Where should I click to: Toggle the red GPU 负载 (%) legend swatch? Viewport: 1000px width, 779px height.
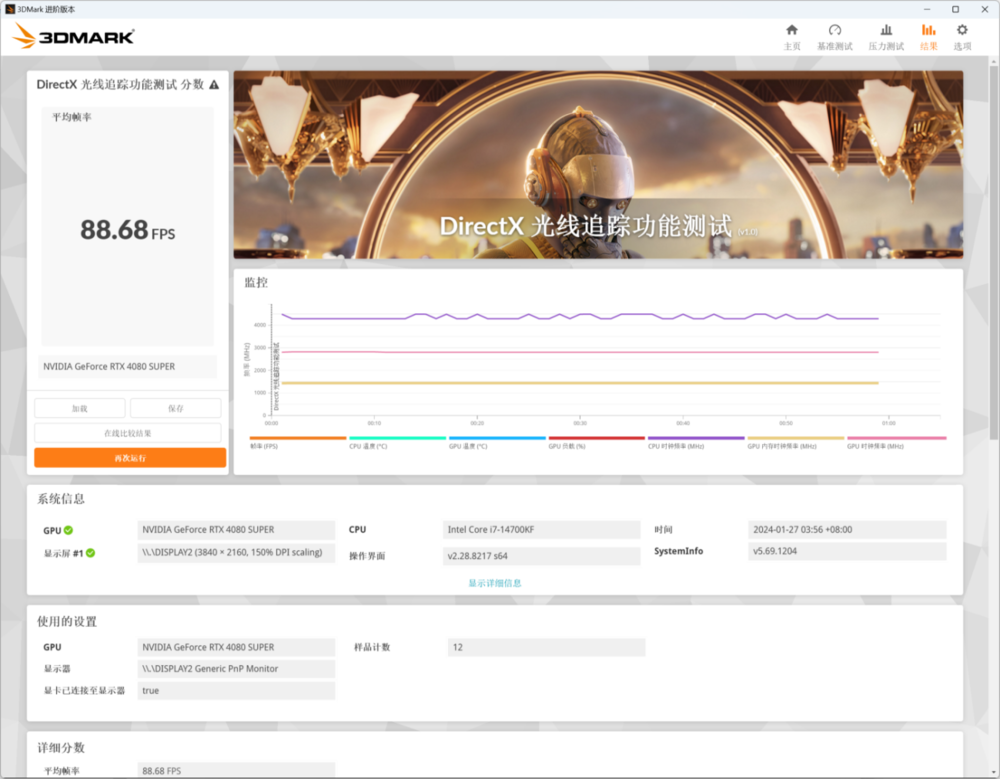[597, 438]
